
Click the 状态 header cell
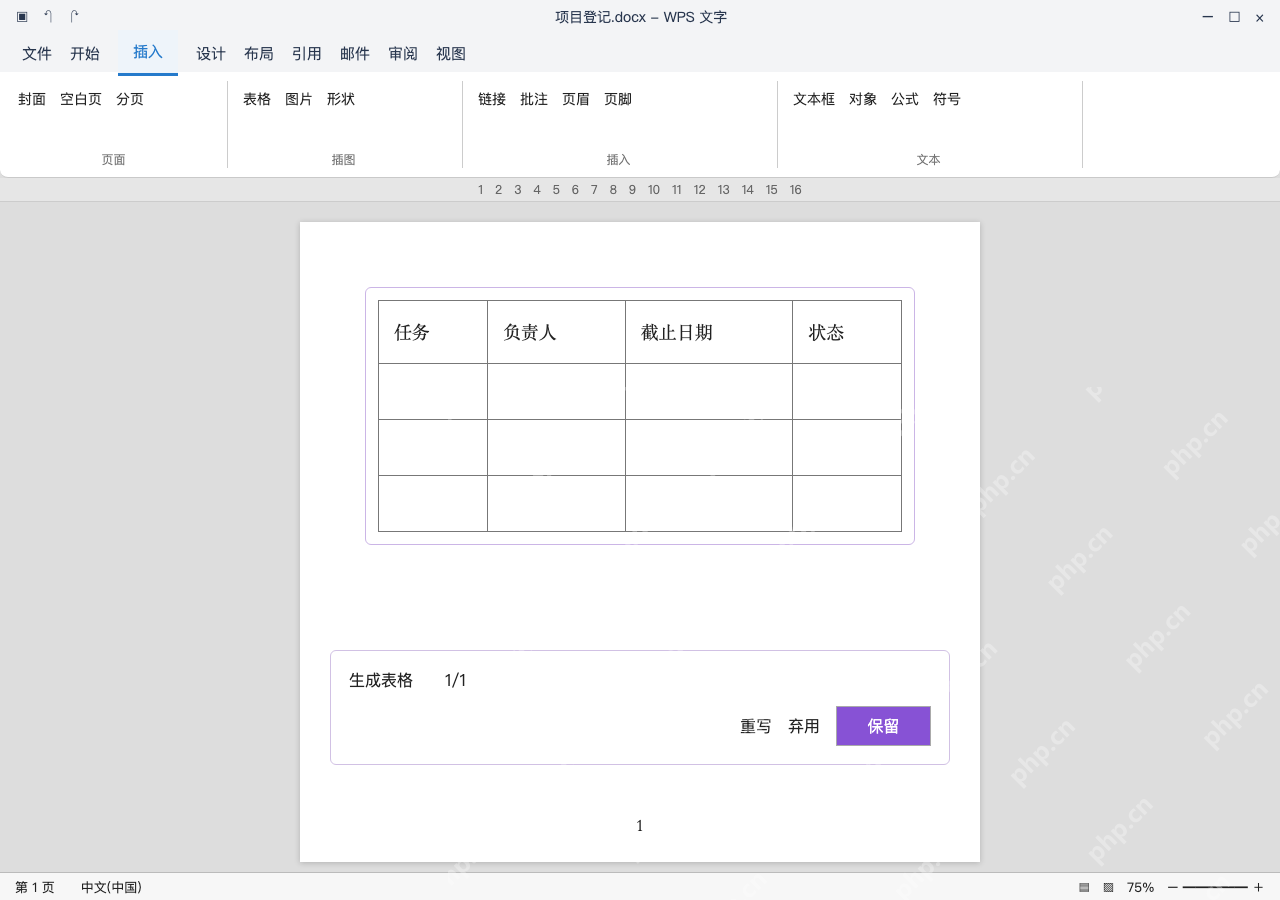847,332
